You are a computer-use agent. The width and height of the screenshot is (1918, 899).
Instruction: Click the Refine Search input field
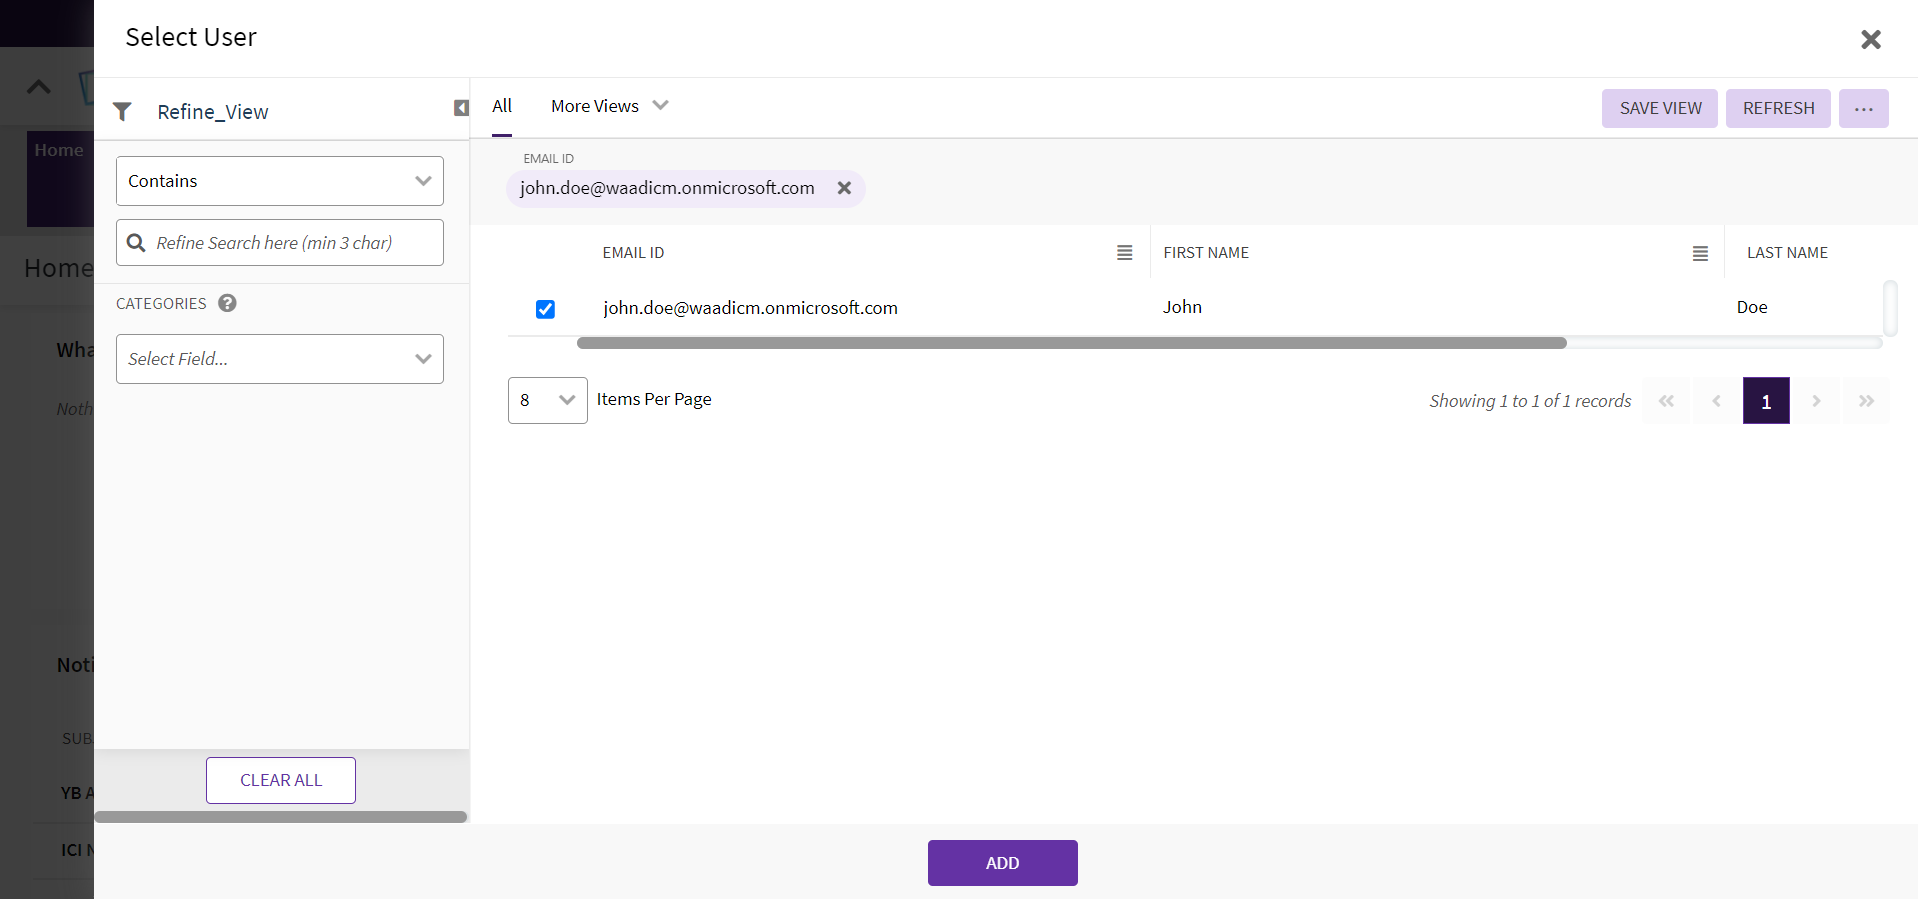[x=290, y=243]
